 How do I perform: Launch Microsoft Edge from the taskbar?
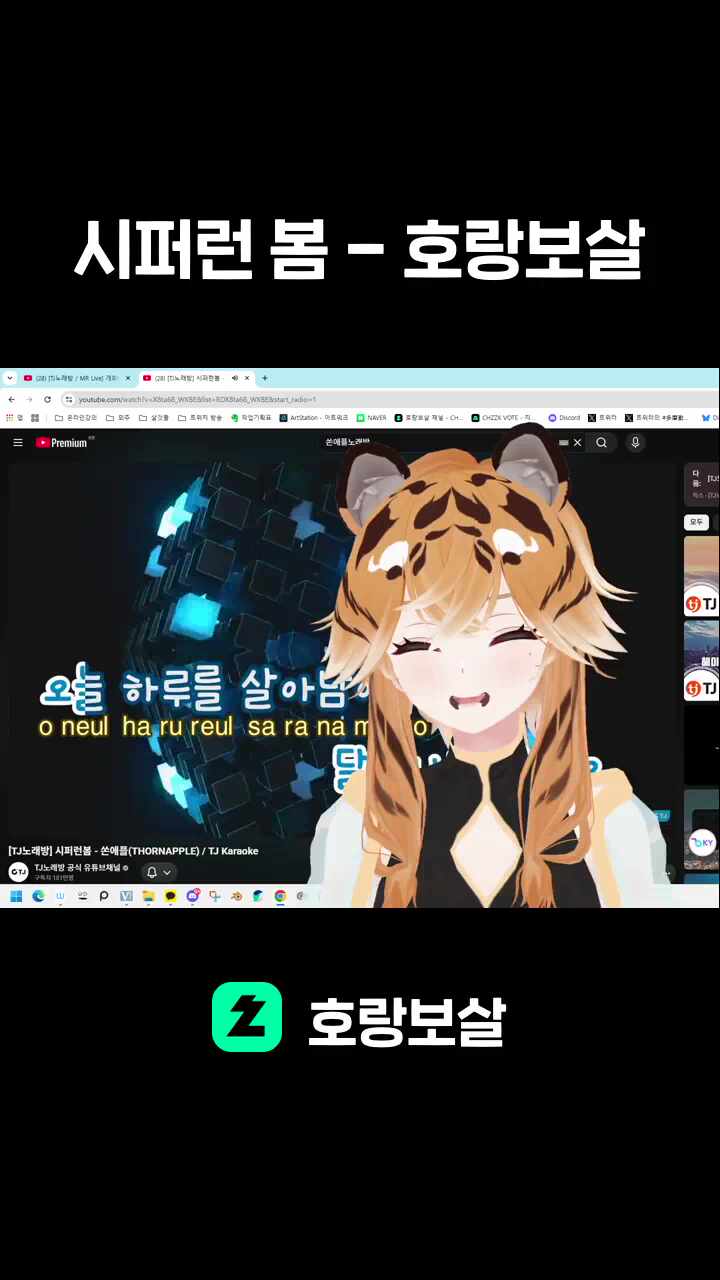point(38,896)
